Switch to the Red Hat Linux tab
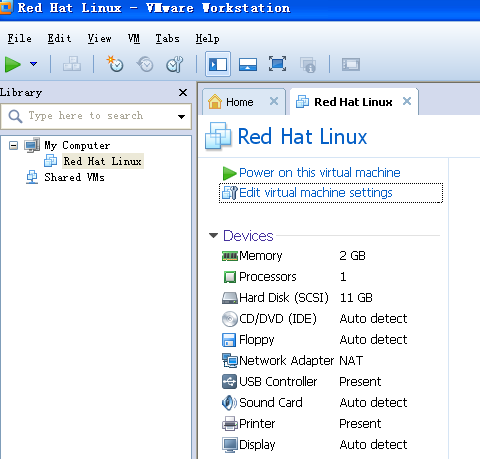Image resolution: width=480 pixels, height=459 pixels. coord(353,102)
